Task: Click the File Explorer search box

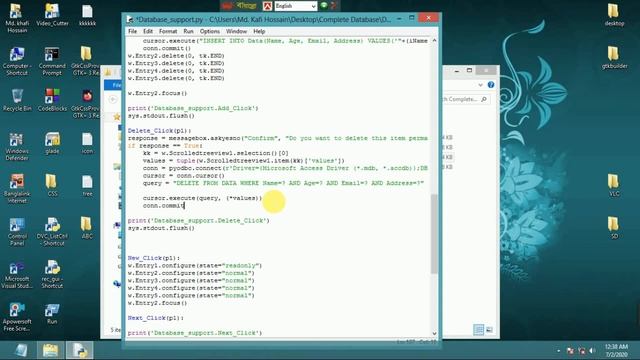Action: (465, 99)
